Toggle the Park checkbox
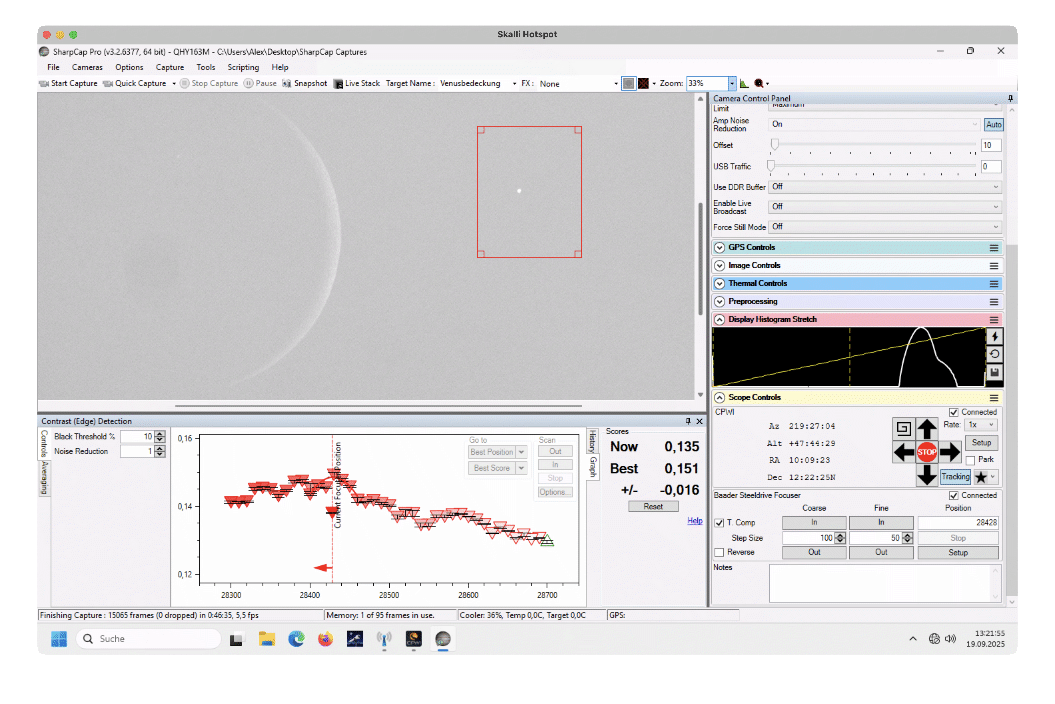 coord(970,460)
